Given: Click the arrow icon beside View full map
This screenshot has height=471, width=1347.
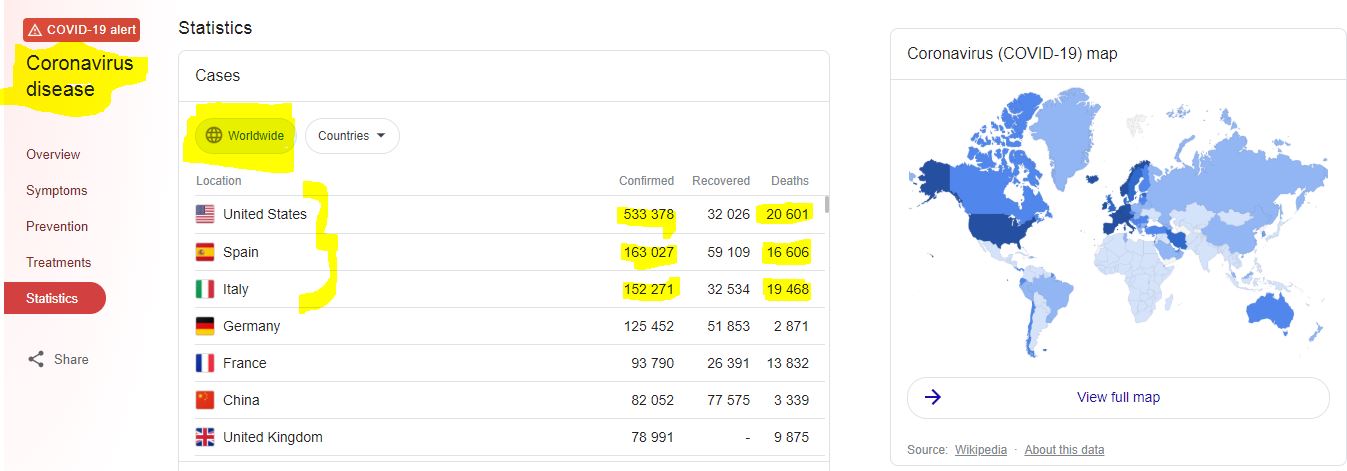Looking at the screenshot, I should [x=933, y=397].
